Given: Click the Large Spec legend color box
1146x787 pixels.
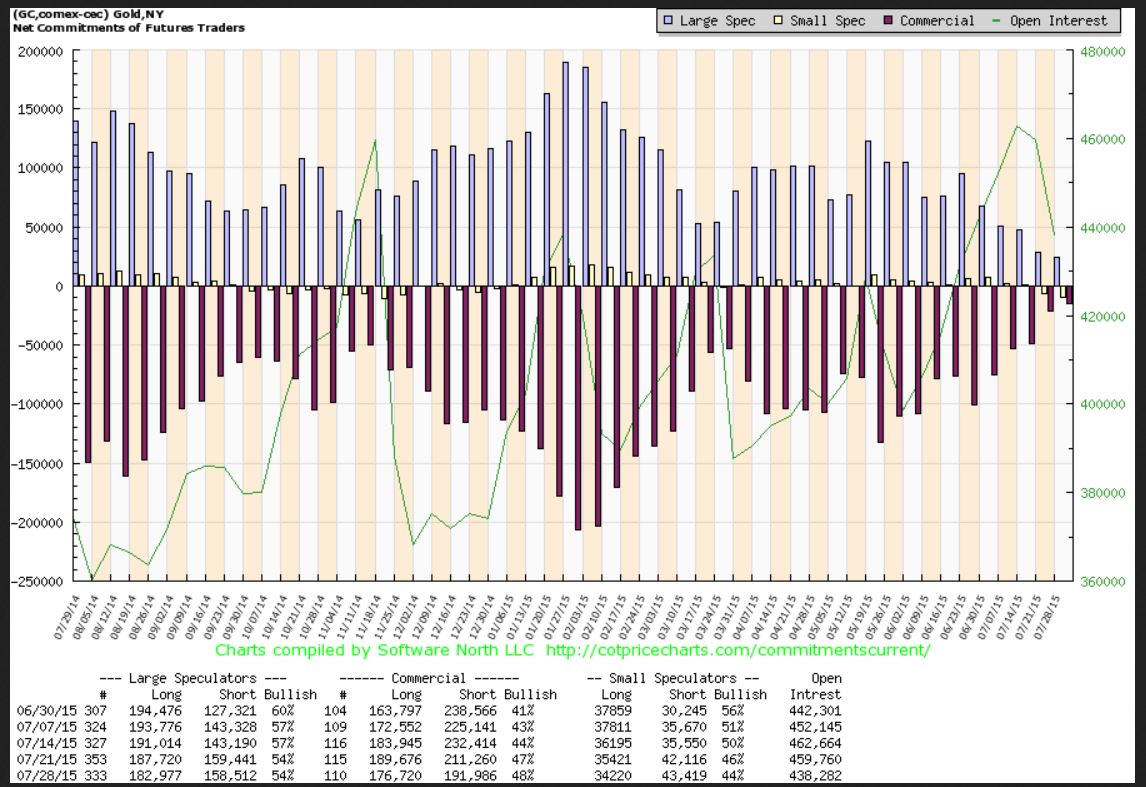Looking at the screenshot, I should tap(668, 21).
